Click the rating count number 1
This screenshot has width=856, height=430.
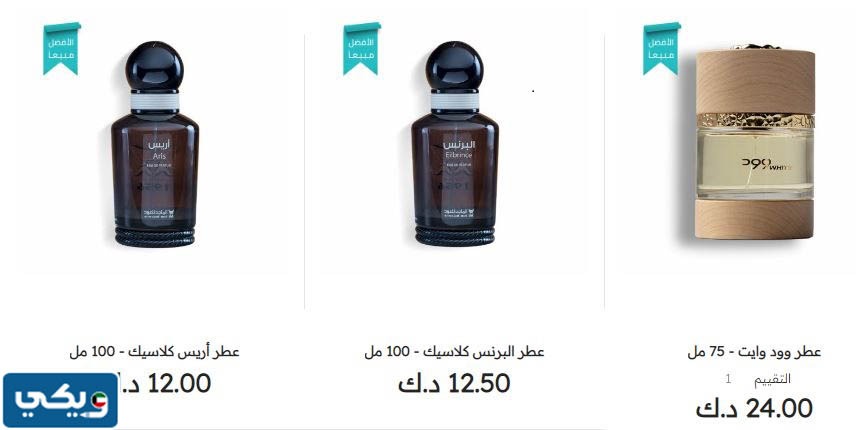[x=728, y=379]
